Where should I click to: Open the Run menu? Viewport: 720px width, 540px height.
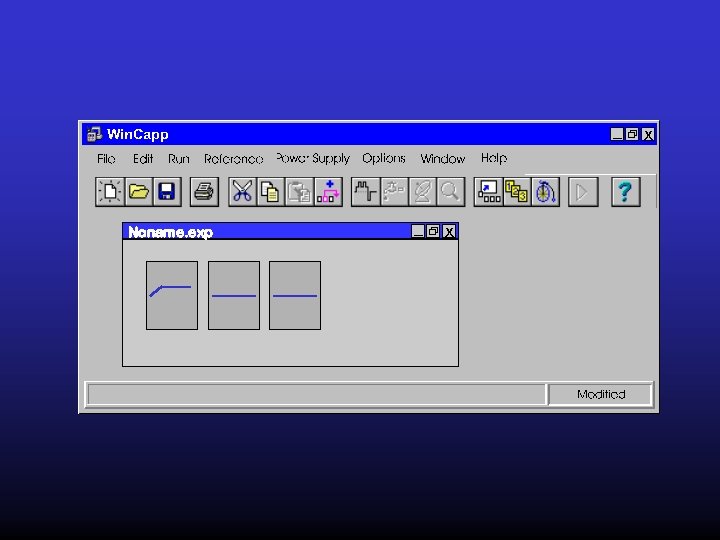(x=179, y=159)
